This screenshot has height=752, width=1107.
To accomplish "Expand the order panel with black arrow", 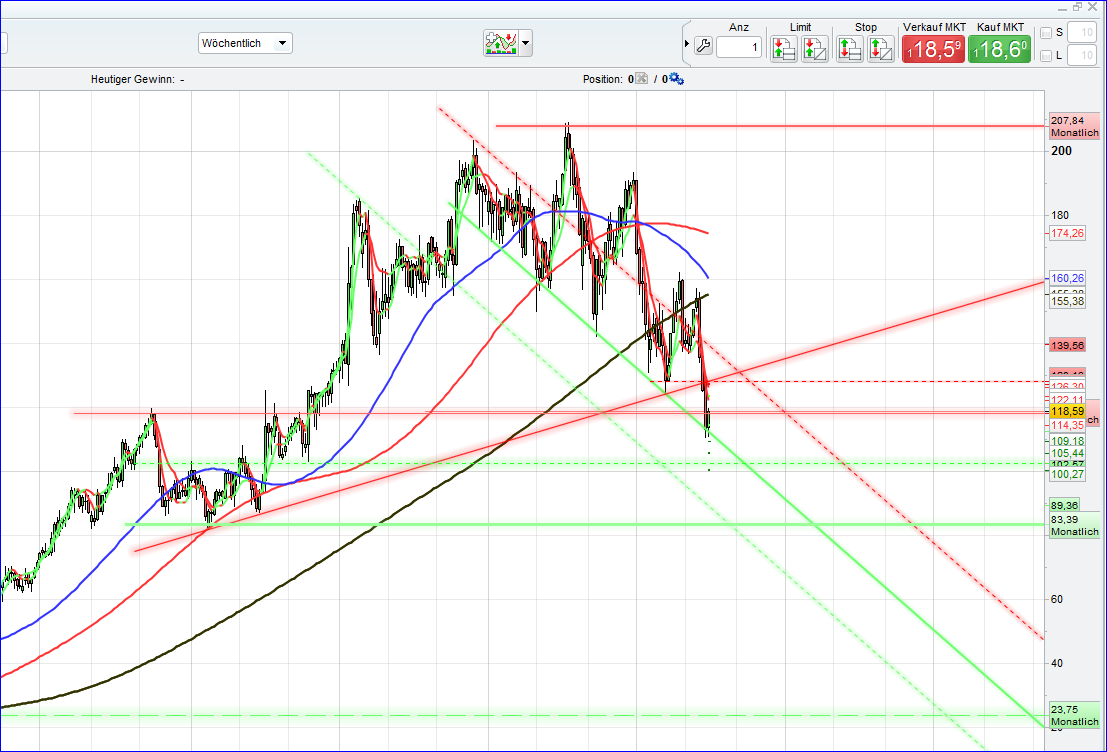I will click(686, 43).
